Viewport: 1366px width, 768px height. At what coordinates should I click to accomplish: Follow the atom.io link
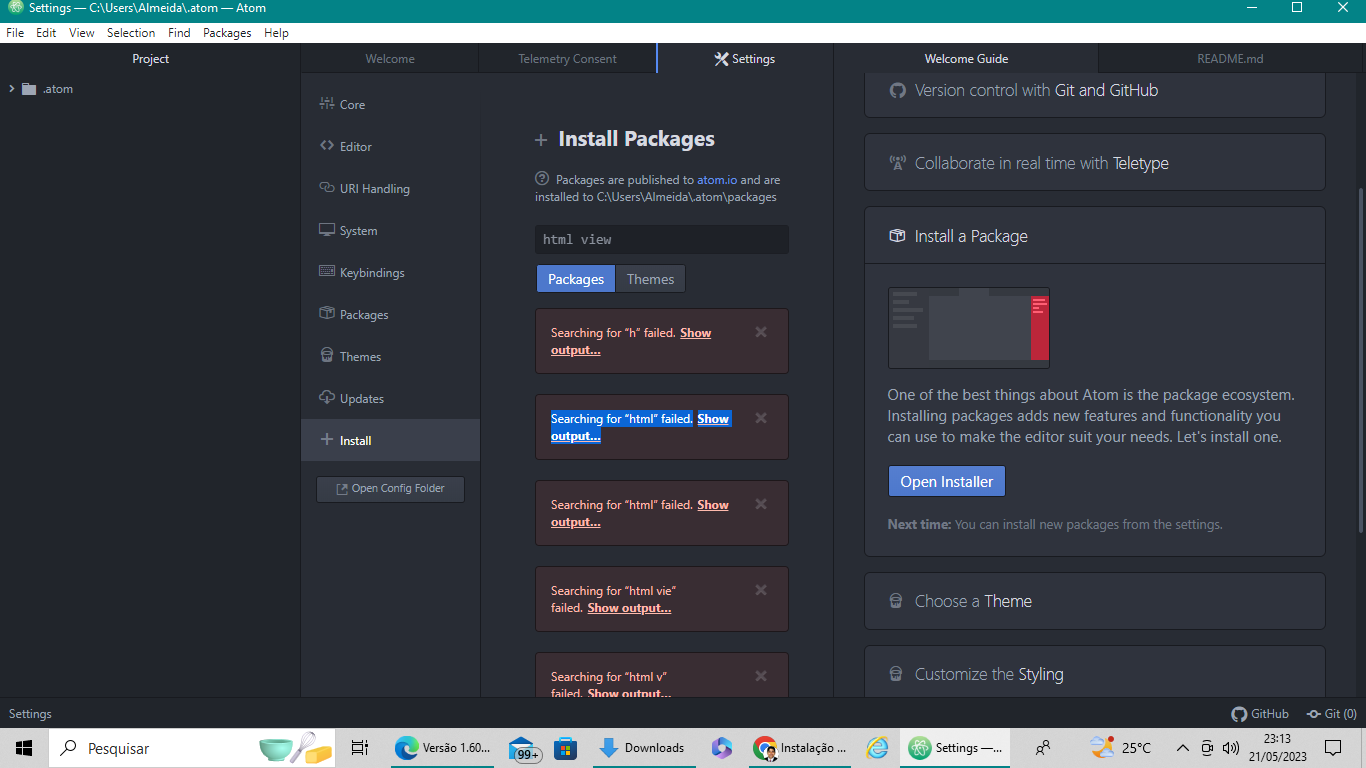point(717,180)
